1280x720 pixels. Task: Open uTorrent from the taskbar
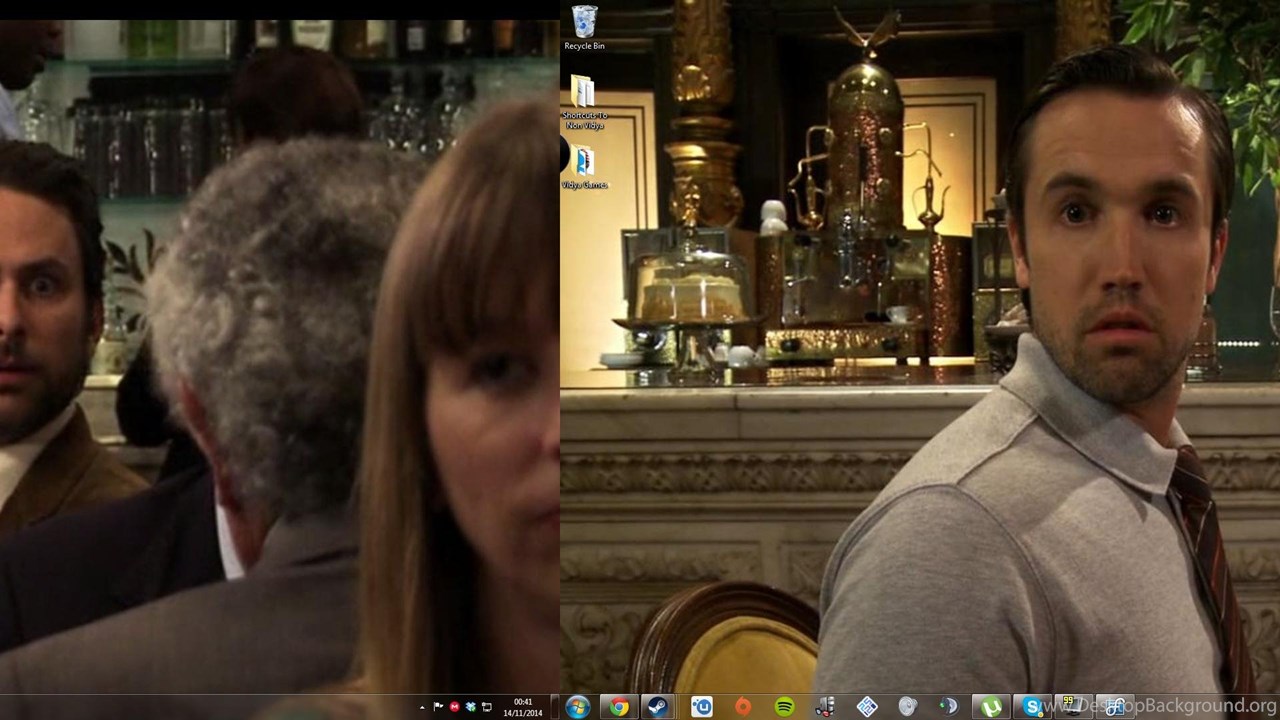coord(990,707)
